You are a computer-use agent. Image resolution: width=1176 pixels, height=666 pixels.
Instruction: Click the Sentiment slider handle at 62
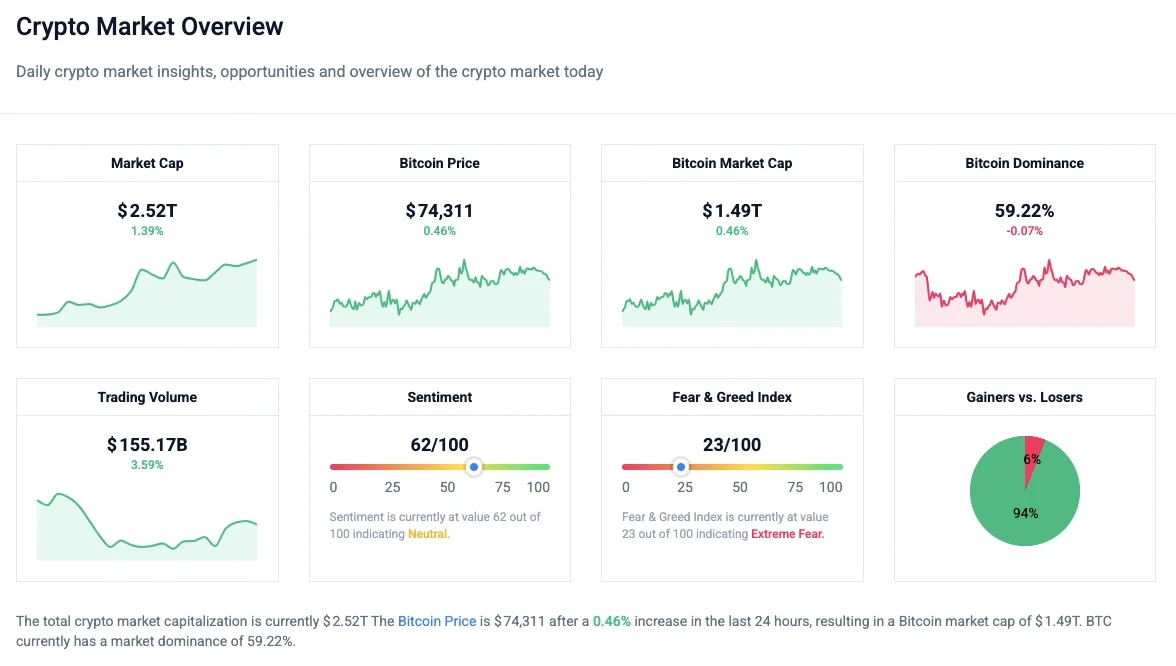click(x=474, y=467)
